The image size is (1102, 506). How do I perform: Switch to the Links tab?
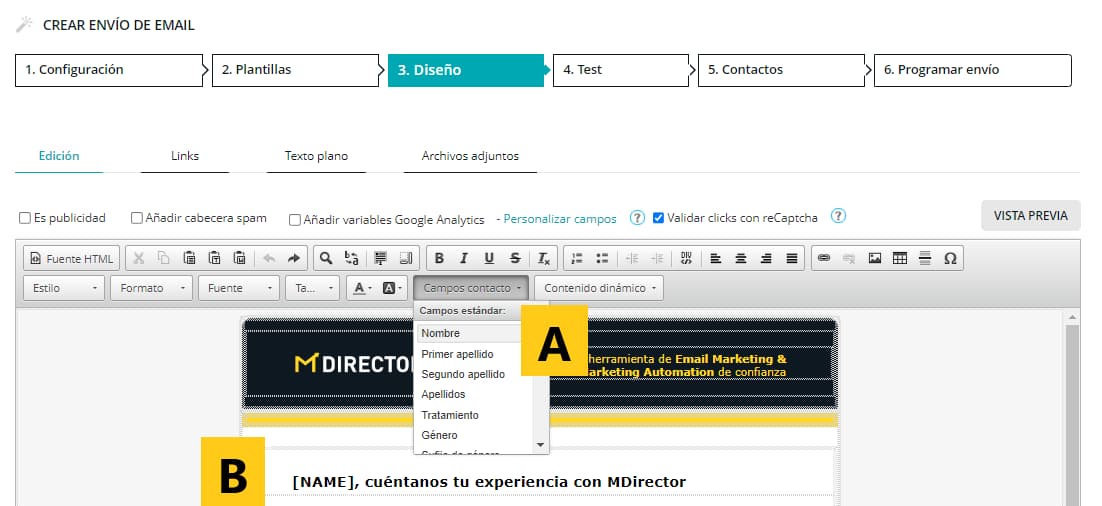pyautogui.click(x=185, y=156)
